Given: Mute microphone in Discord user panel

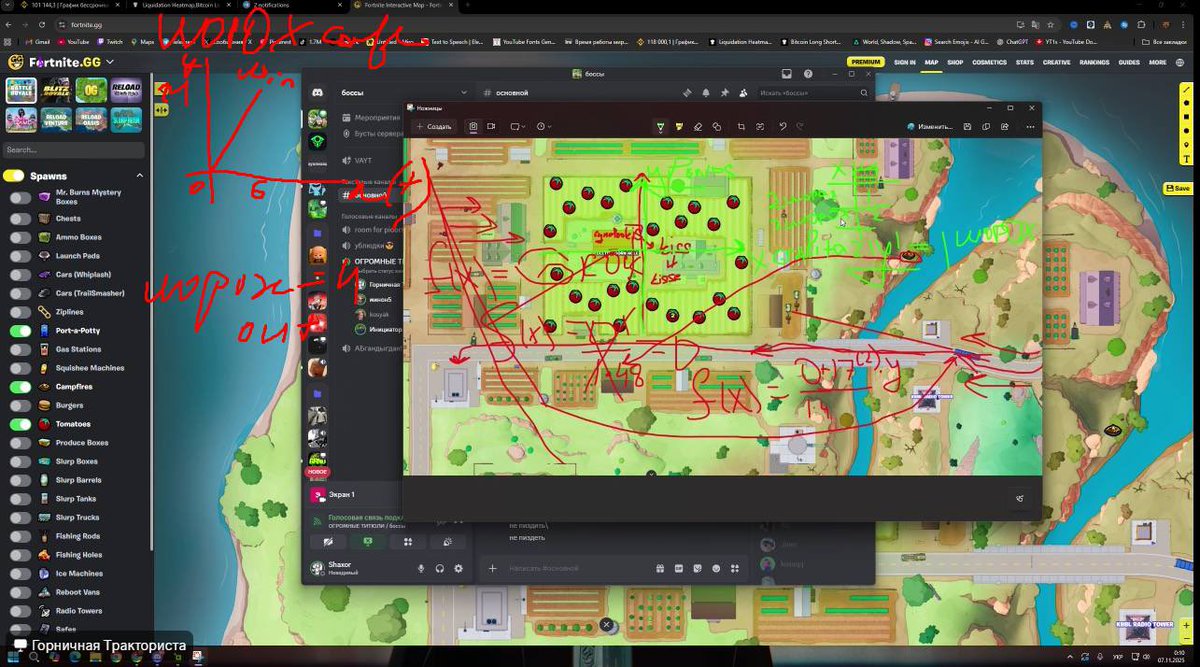Looking at the screenshot, I should [421, 568].
